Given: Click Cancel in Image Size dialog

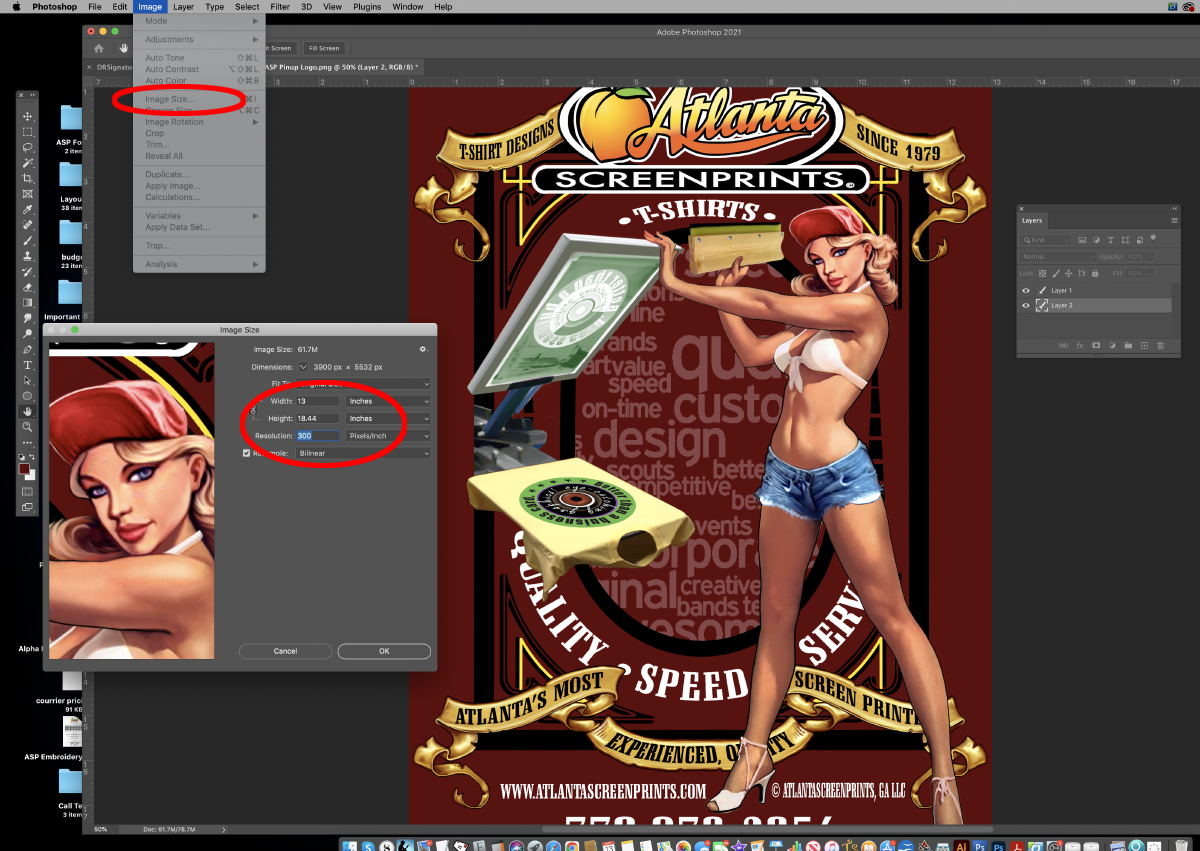Looking at the screenshot, I should click(285, 651).
